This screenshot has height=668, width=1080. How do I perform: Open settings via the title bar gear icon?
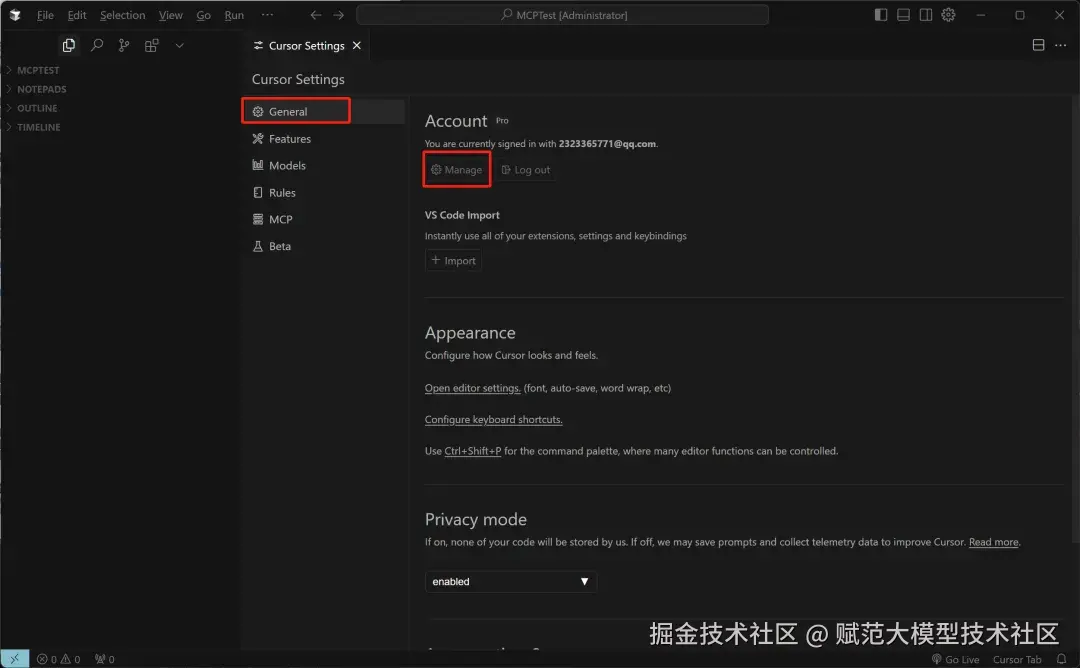[948, 14]
